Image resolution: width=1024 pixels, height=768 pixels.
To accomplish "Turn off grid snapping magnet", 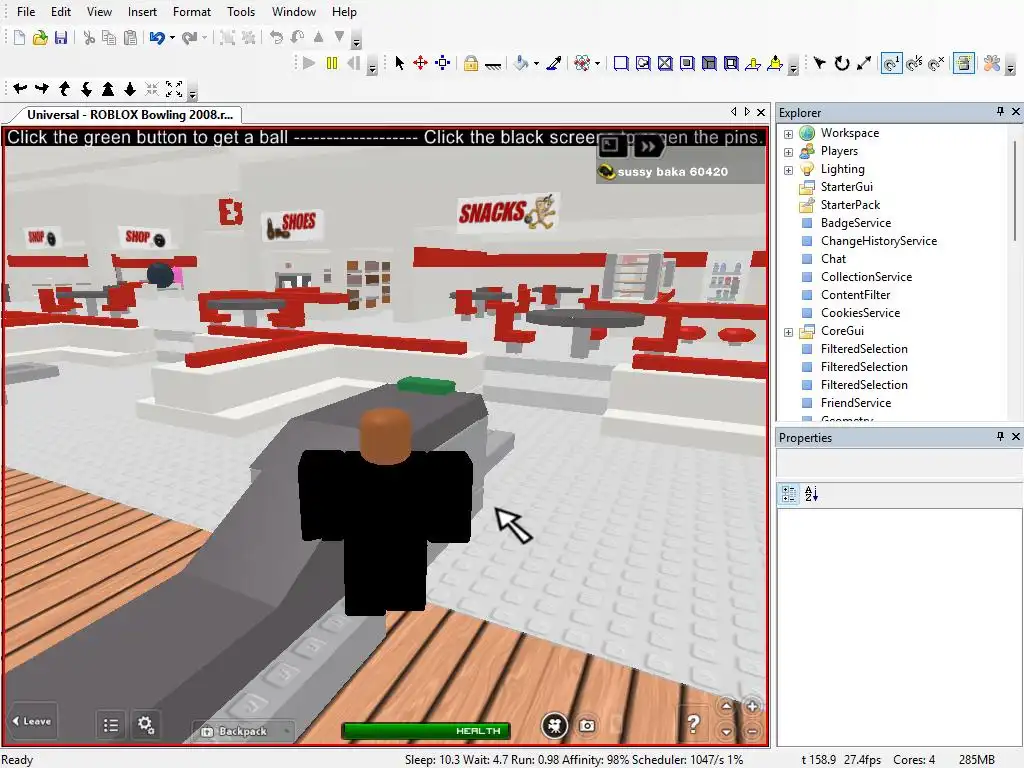I will point(936,63).
